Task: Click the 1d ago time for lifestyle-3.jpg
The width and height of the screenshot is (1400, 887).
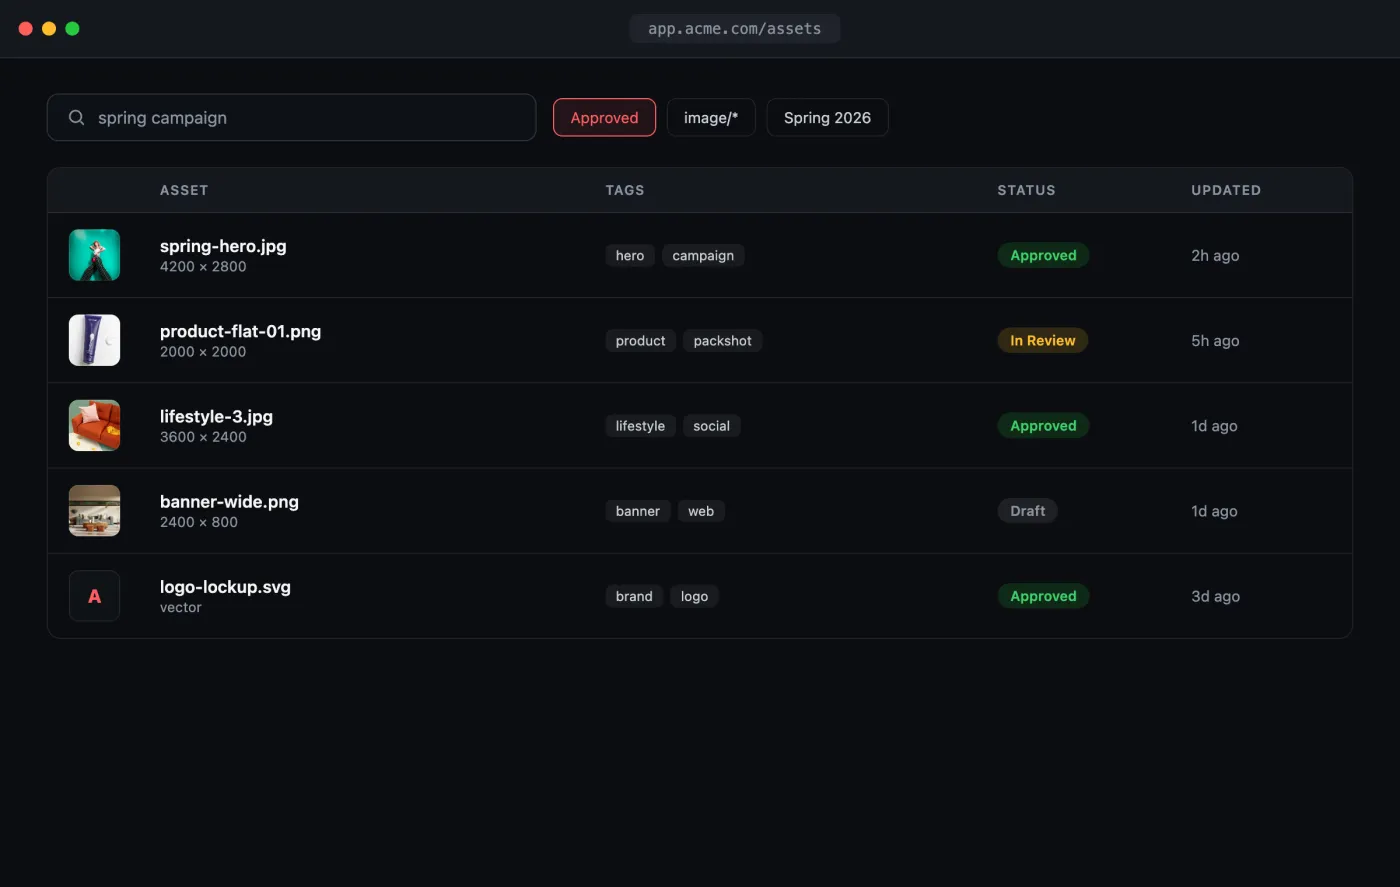Action: 1214,425
